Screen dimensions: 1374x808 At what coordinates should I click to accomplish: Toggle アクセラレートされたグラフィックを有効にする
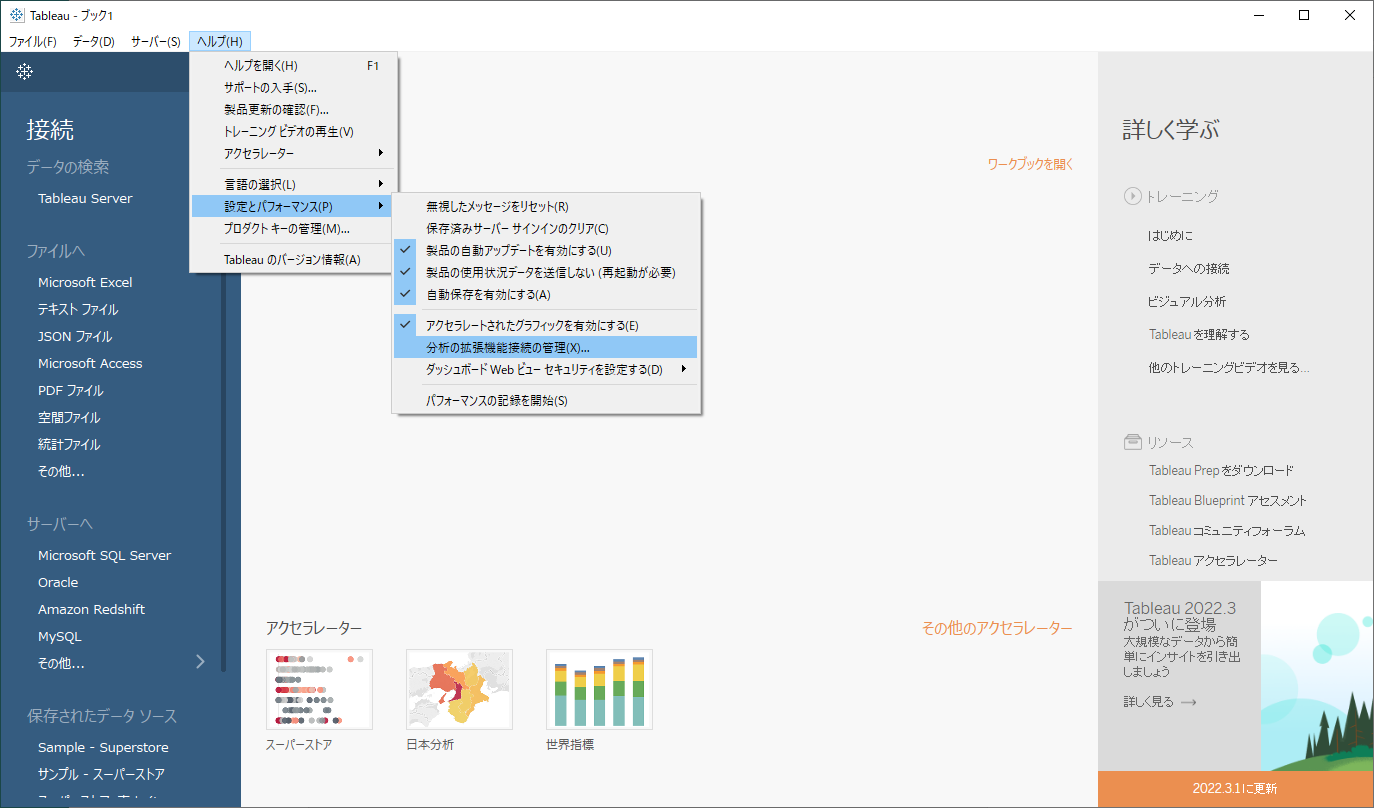544,325
